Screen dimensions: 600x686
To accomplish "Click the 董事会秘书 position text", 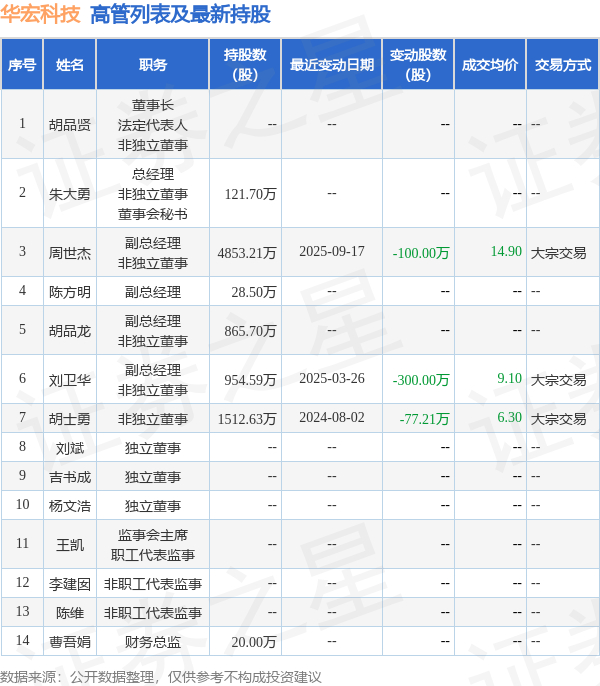I will [153, 214].
